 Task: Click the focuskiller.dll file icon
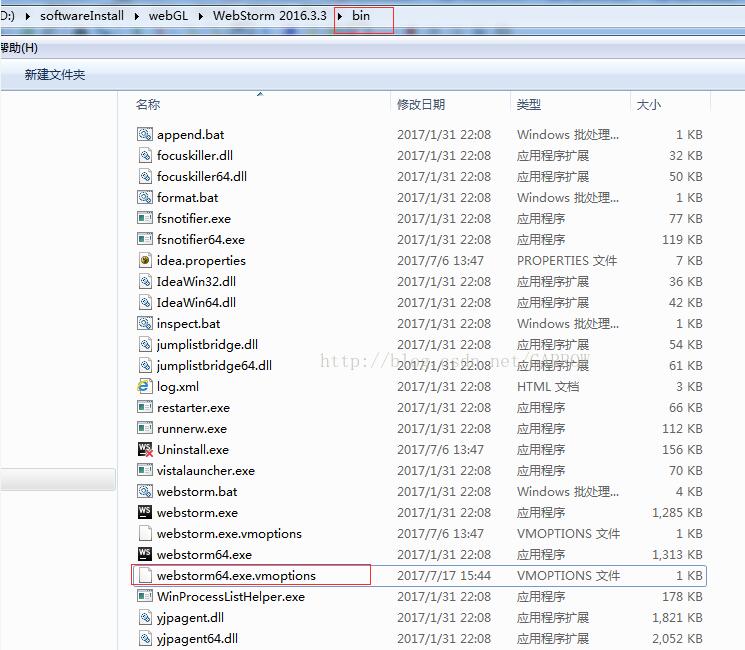145,156
